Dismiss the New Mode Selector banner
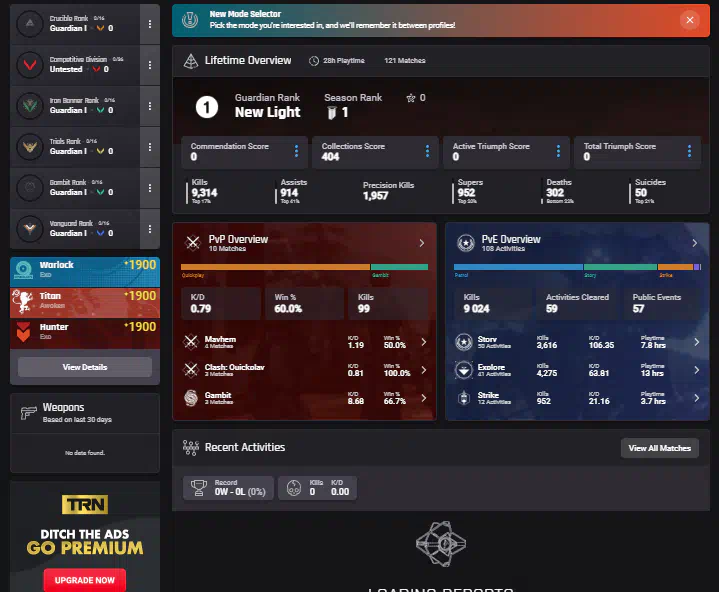 [690, 20]
